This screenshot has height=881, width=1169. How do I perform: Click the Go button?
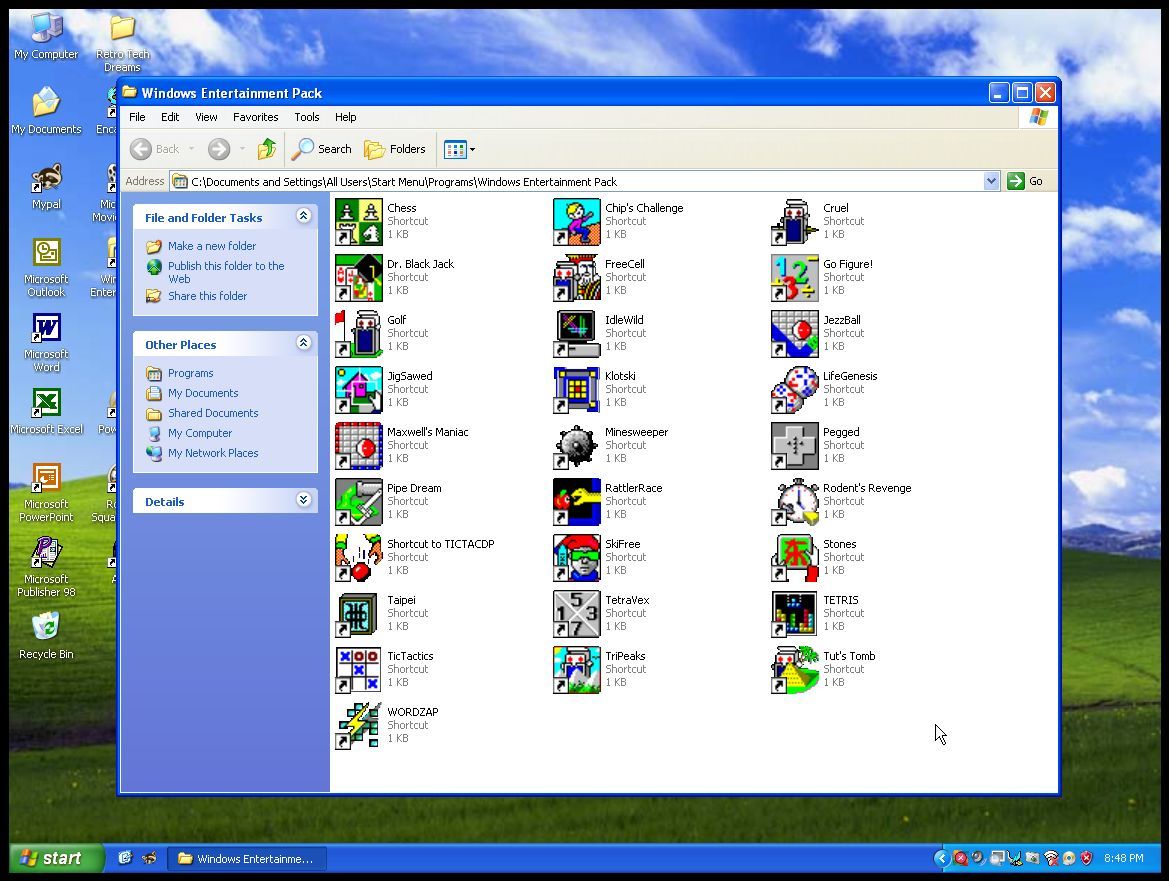pos(1026,181)
